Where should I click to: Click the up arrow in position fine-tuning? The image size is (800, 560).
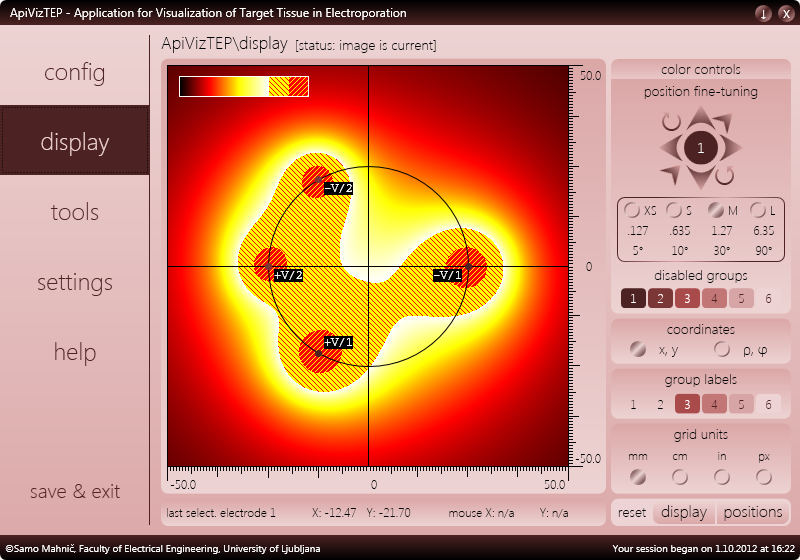pyautogui.click(x=701, y=117)
